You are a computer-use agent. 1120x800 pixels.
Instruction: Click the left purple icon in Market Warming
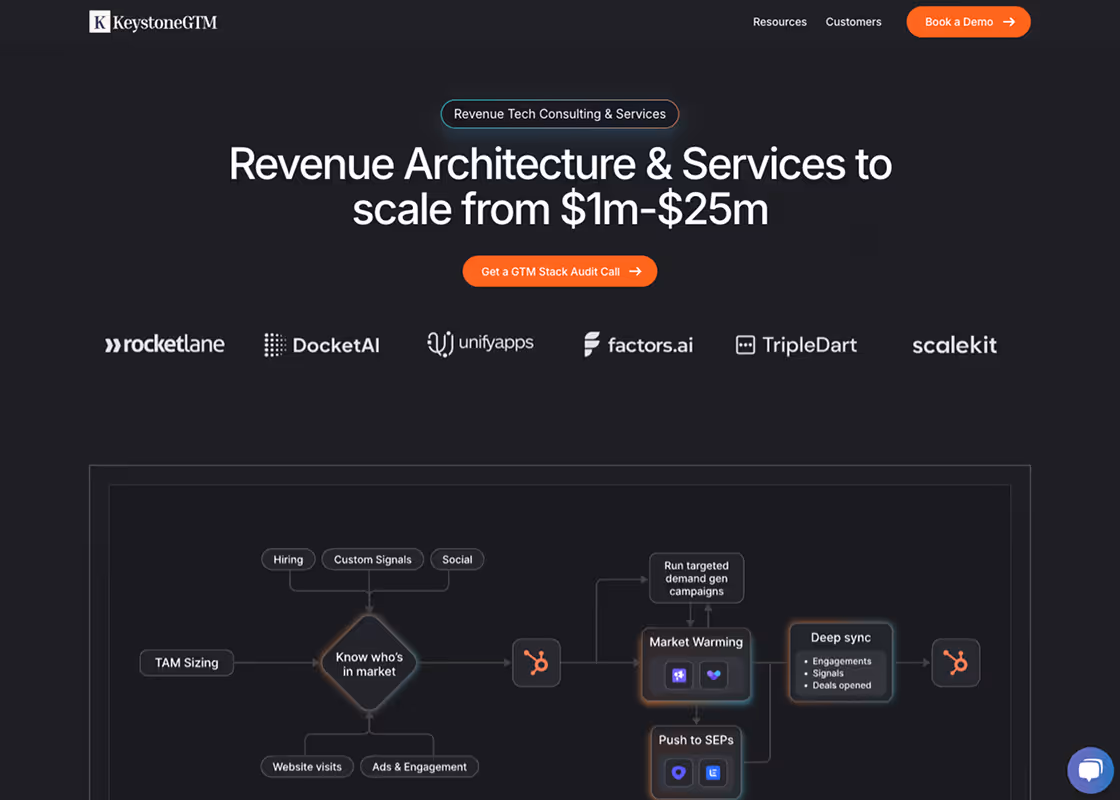(679, 676)
